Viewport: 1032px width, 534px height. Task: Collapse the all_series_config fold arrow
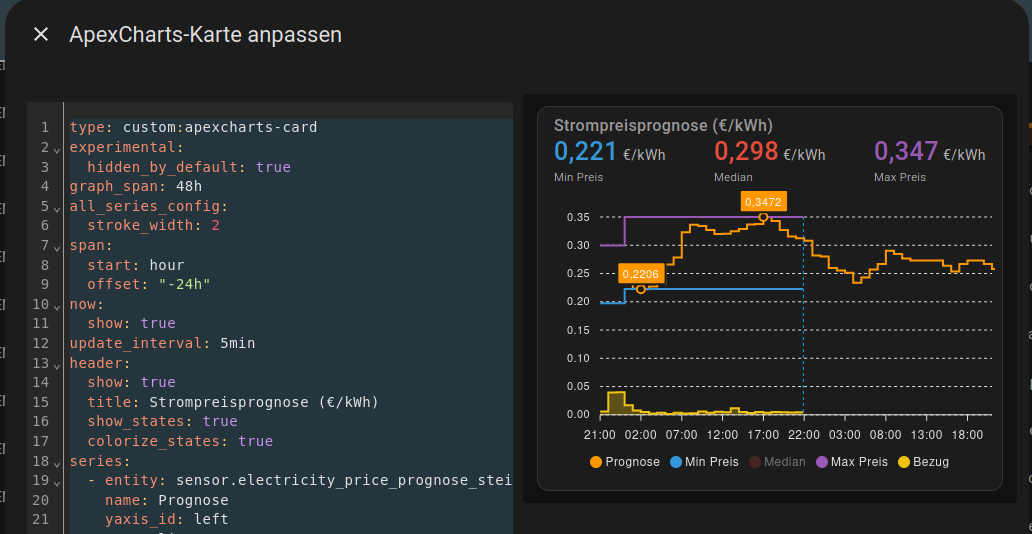(x=57, y=207)
